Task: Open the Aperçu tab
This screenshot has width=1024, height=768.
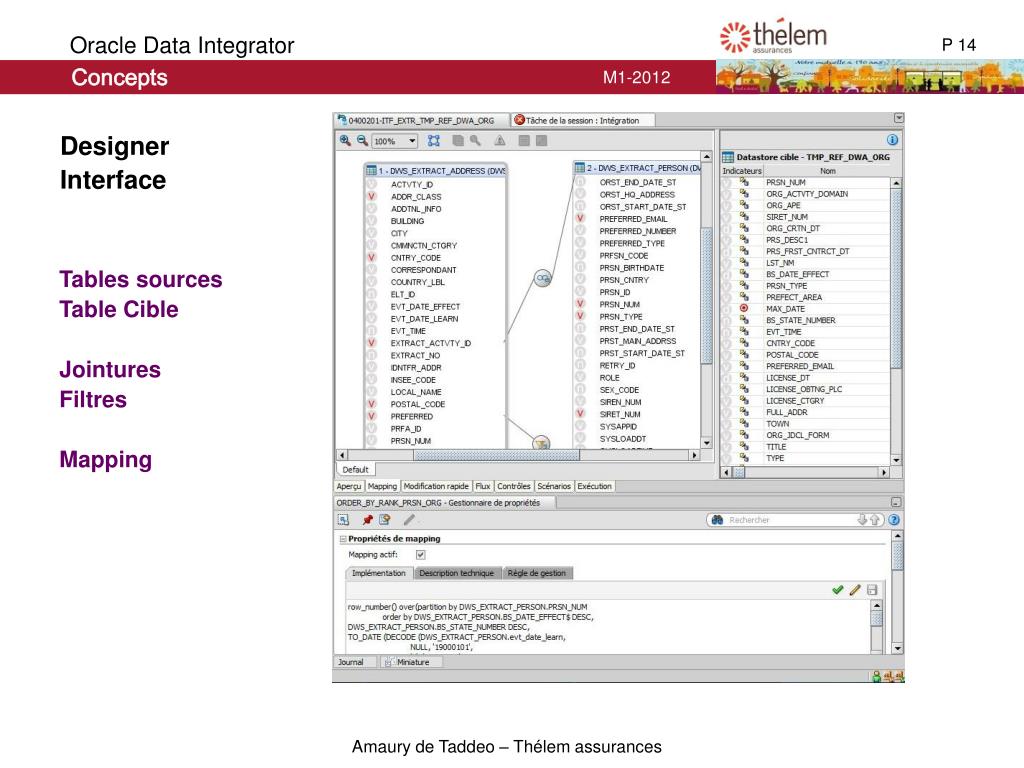Action: (349, 487)
